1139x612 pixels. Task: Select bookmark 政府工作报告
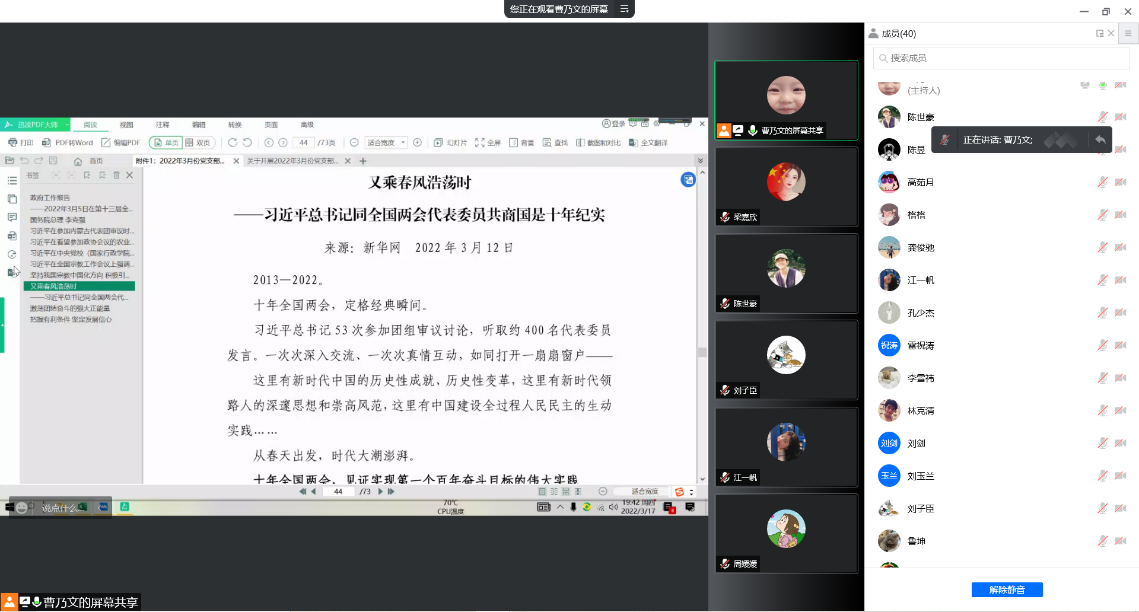click(x=50, y=198)
